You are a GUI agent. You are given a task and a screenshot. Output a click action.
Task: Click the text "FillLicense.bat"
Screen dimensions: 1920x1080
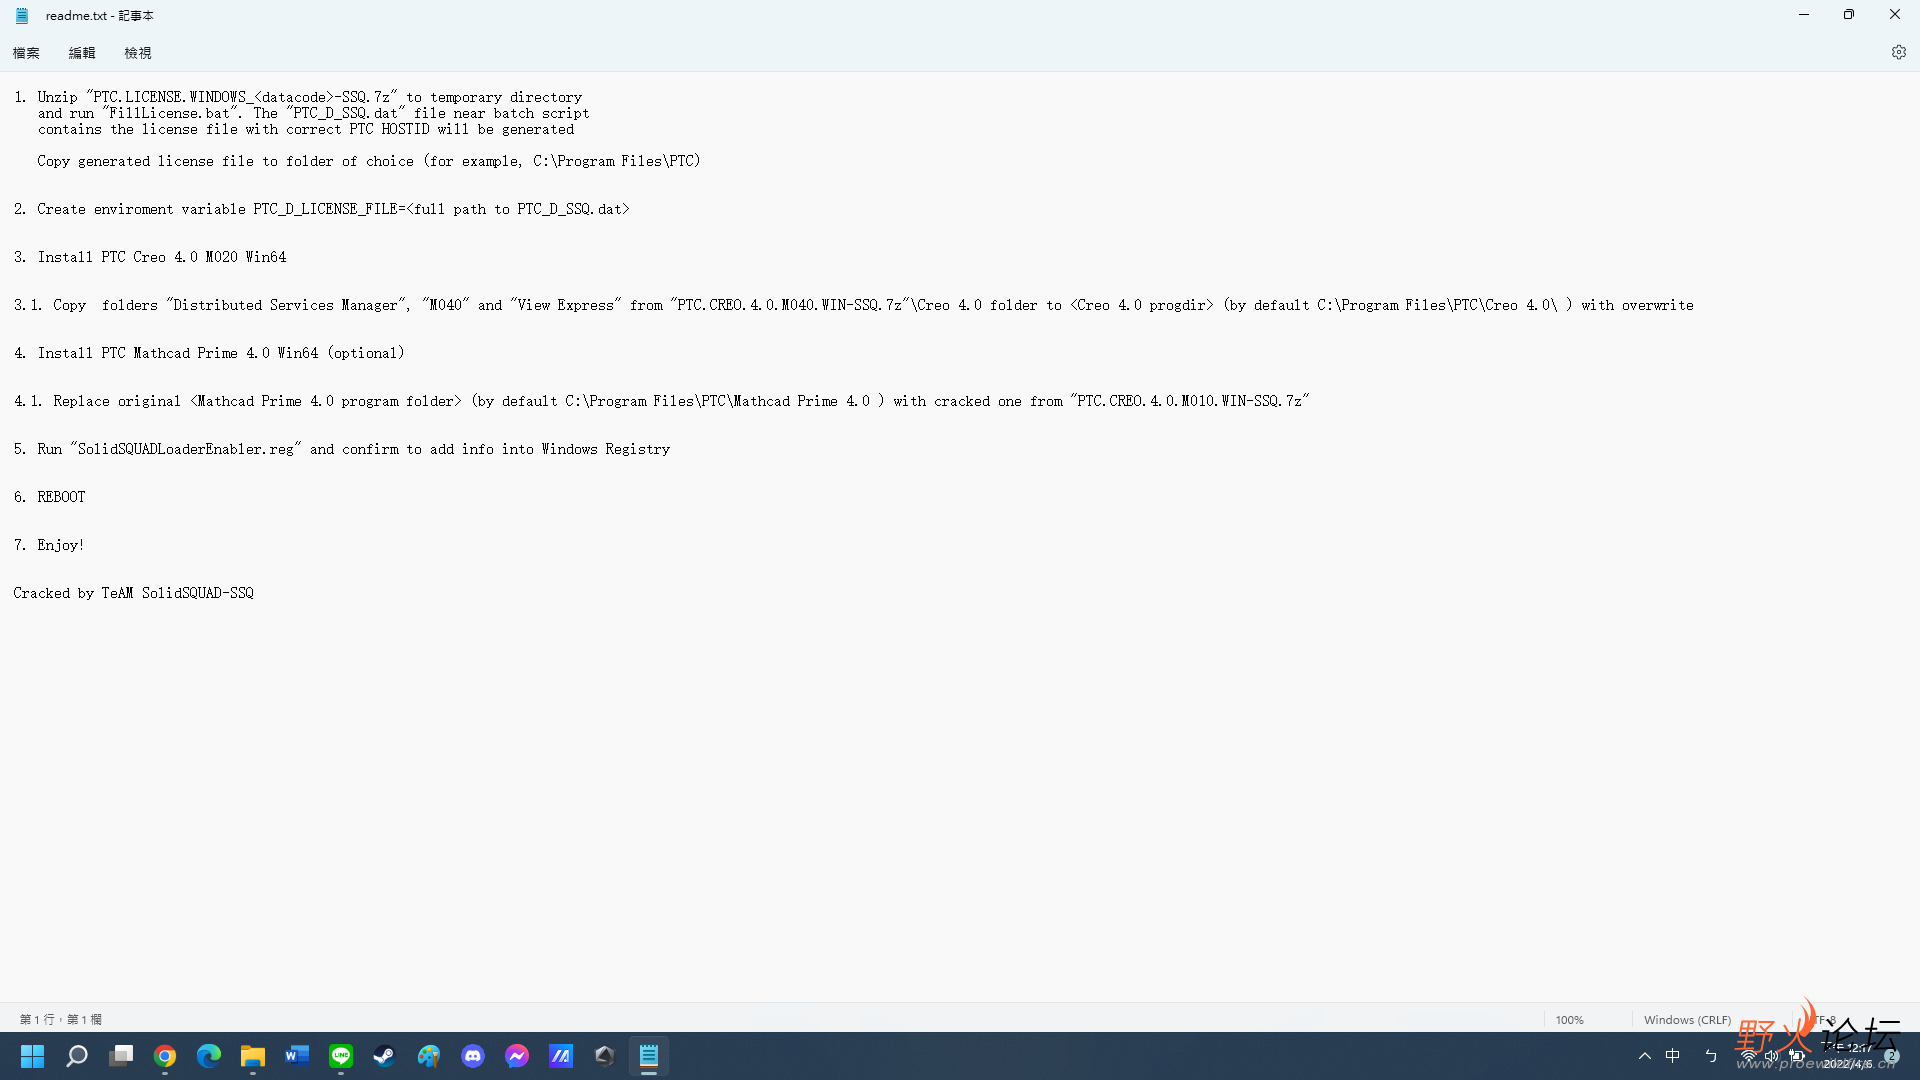[x=170, y=113]
